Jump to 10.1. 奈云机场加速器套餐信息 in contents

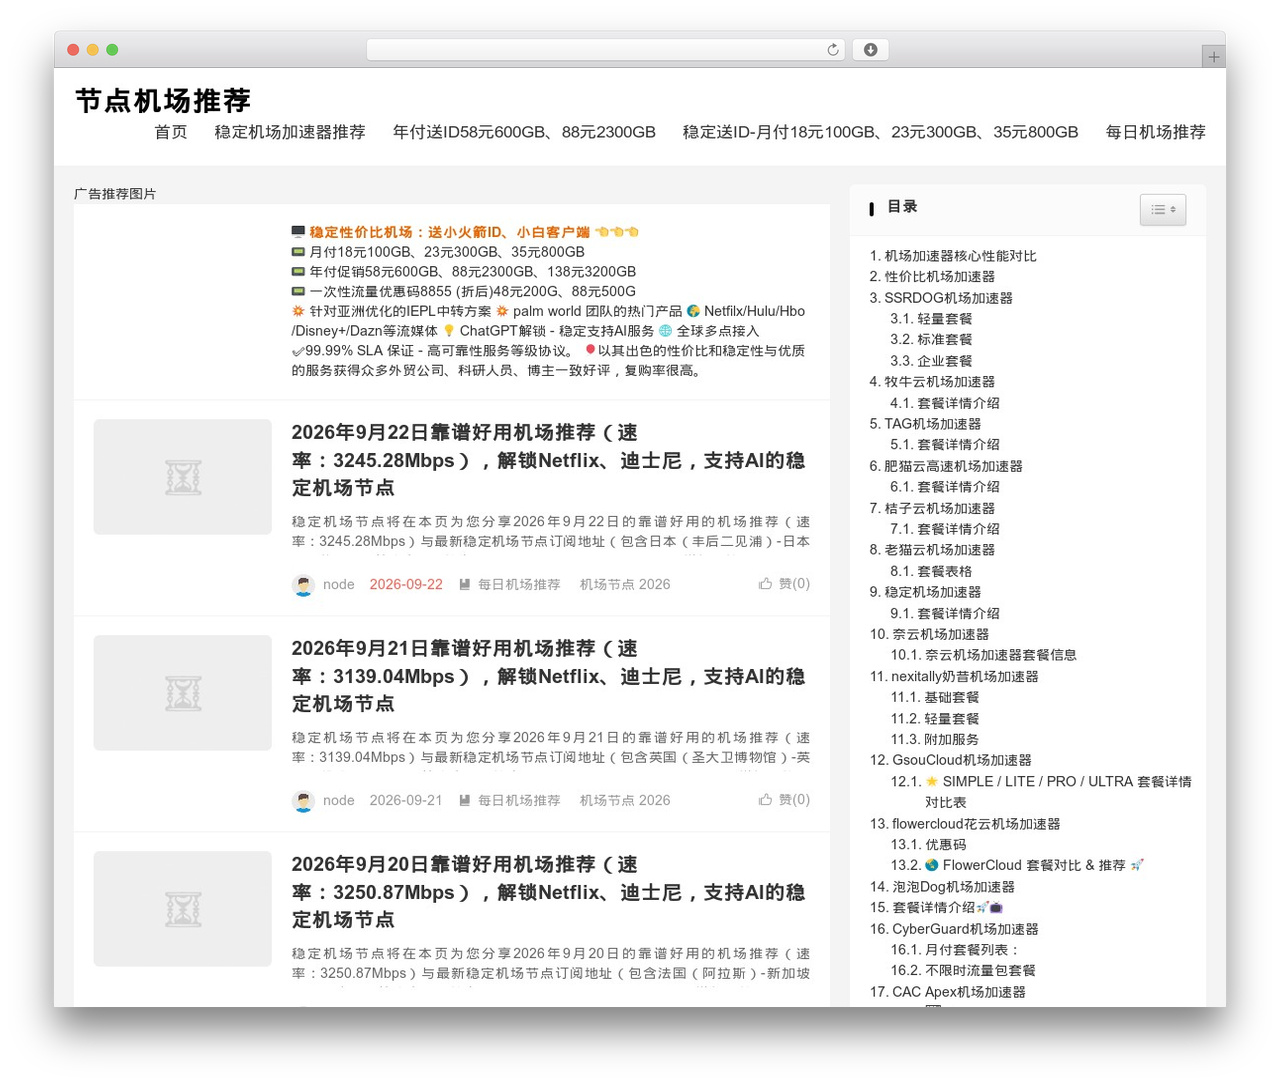(983, 655)
